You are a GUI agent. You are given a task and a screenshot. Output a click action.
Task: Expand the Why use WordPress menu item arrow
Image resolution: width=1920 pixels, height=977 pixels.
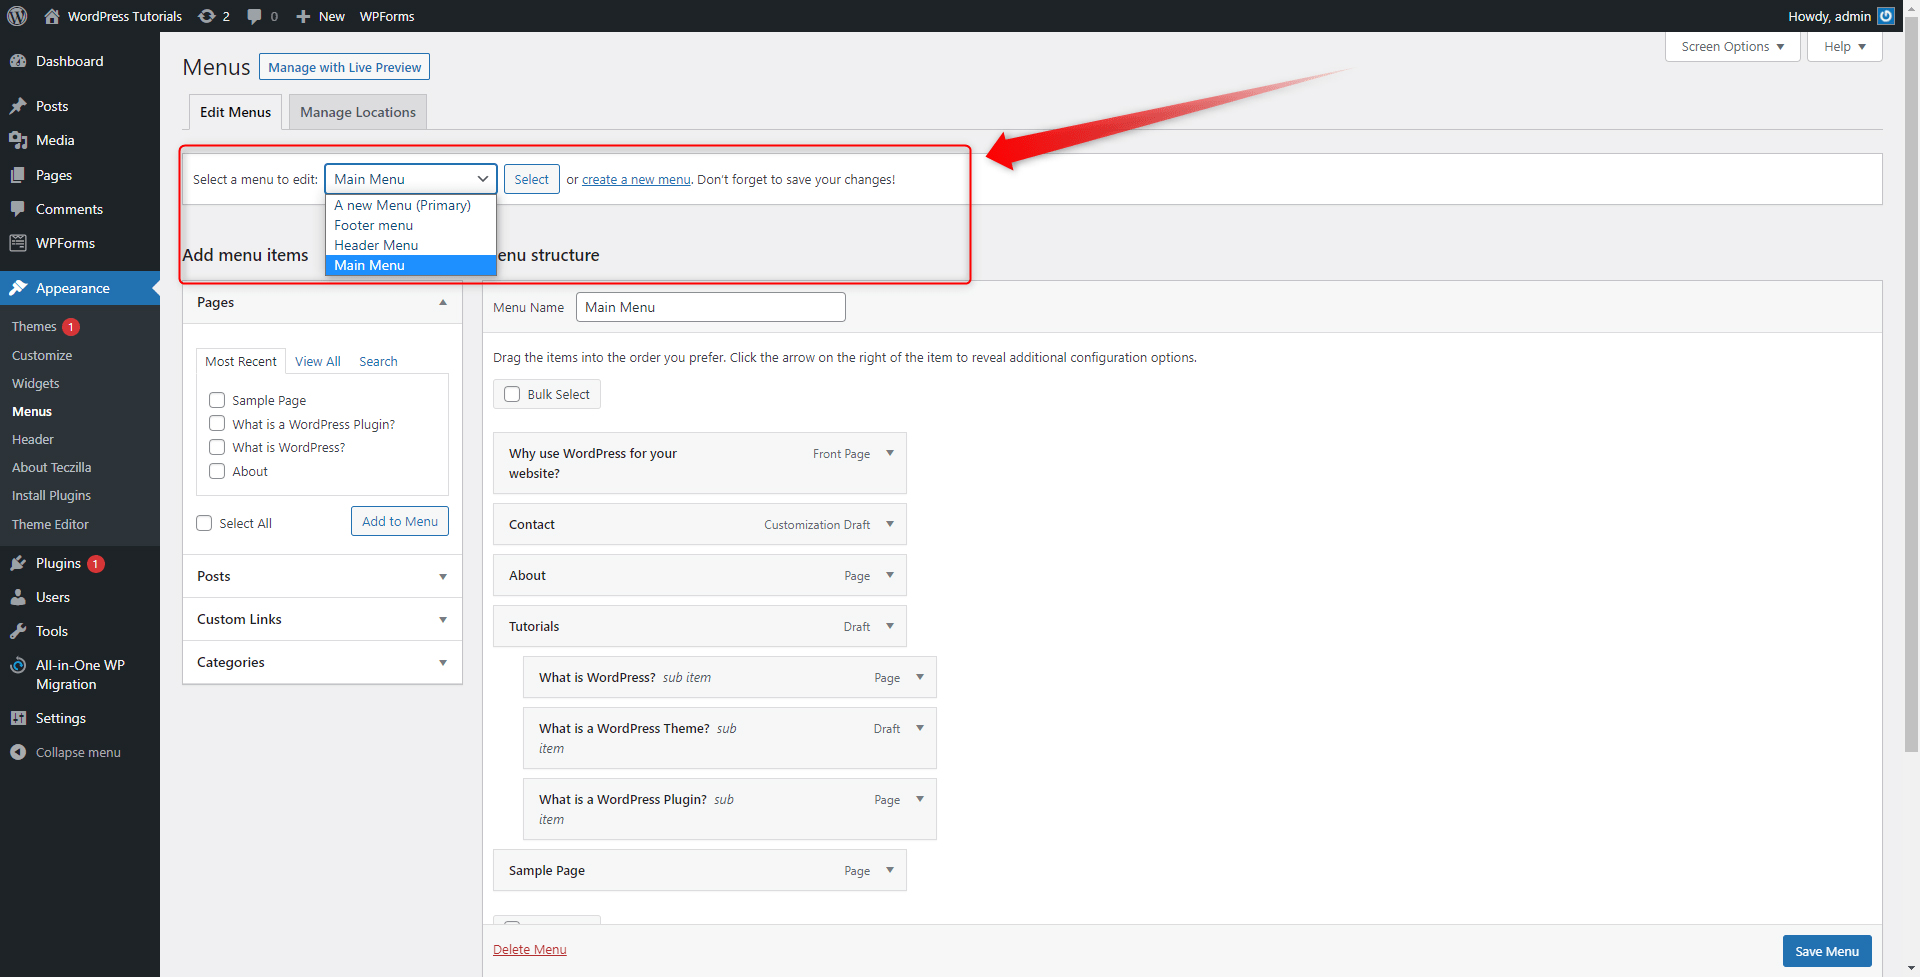[890, 453]
